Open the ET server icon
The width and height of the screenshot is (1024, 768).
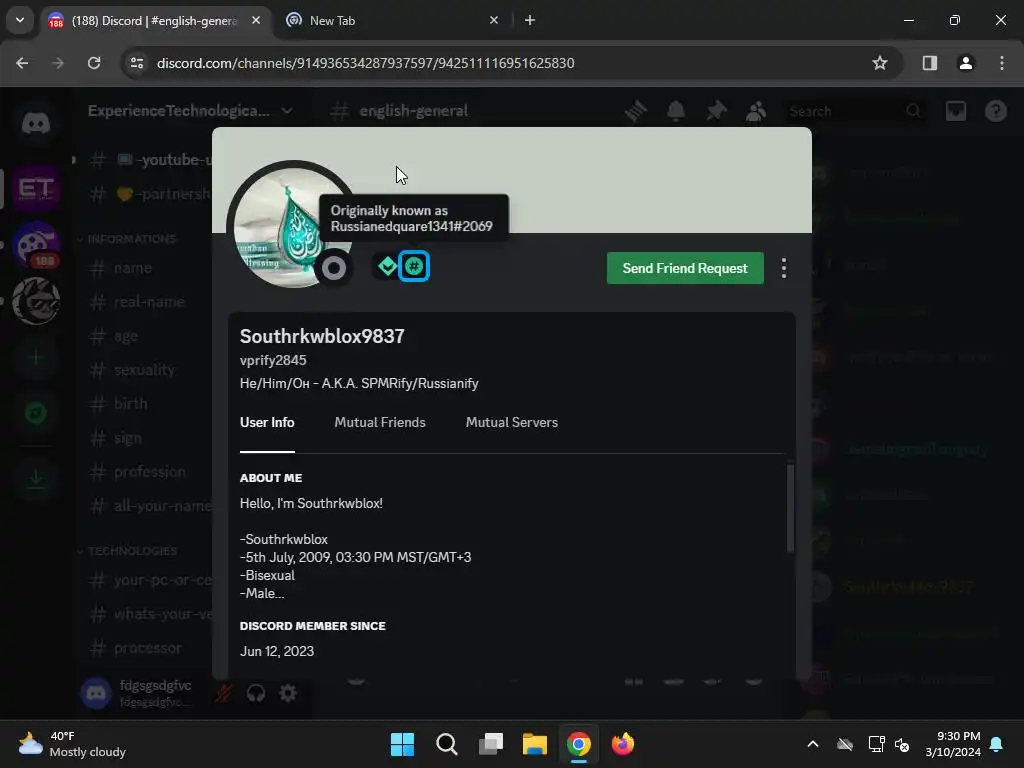[x=36, y=189]
